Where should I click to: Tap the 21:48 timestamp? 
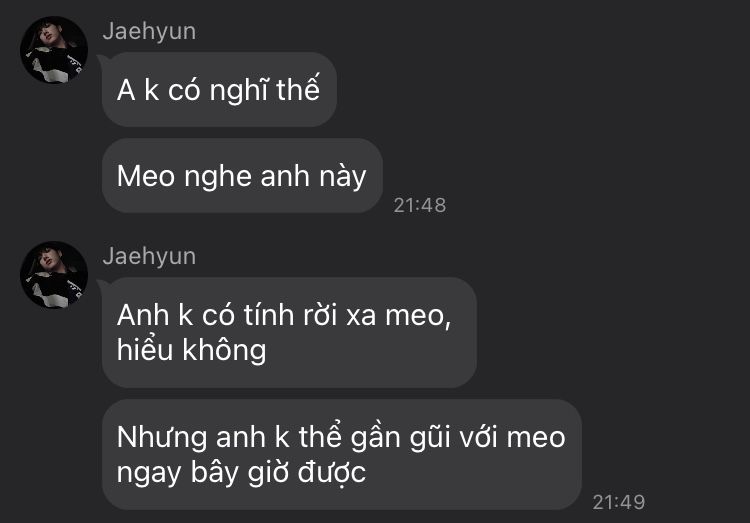click(x=419, y=205)
